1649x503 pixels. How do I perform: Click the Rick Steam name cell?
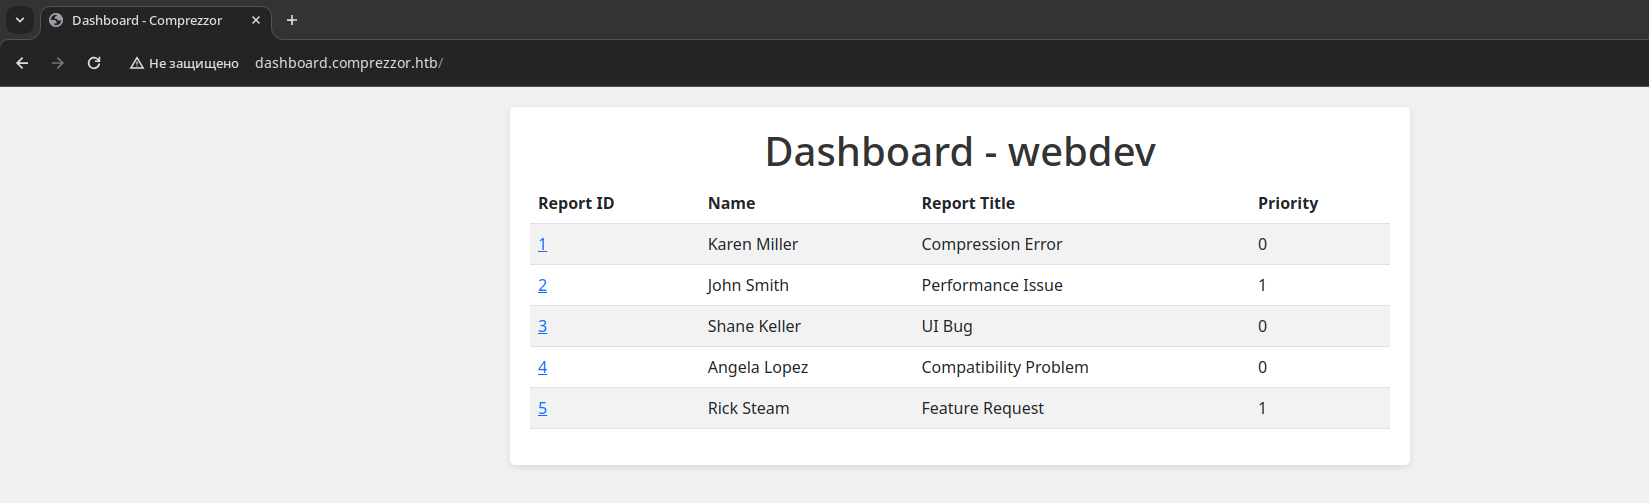click(x=748, y=408)
